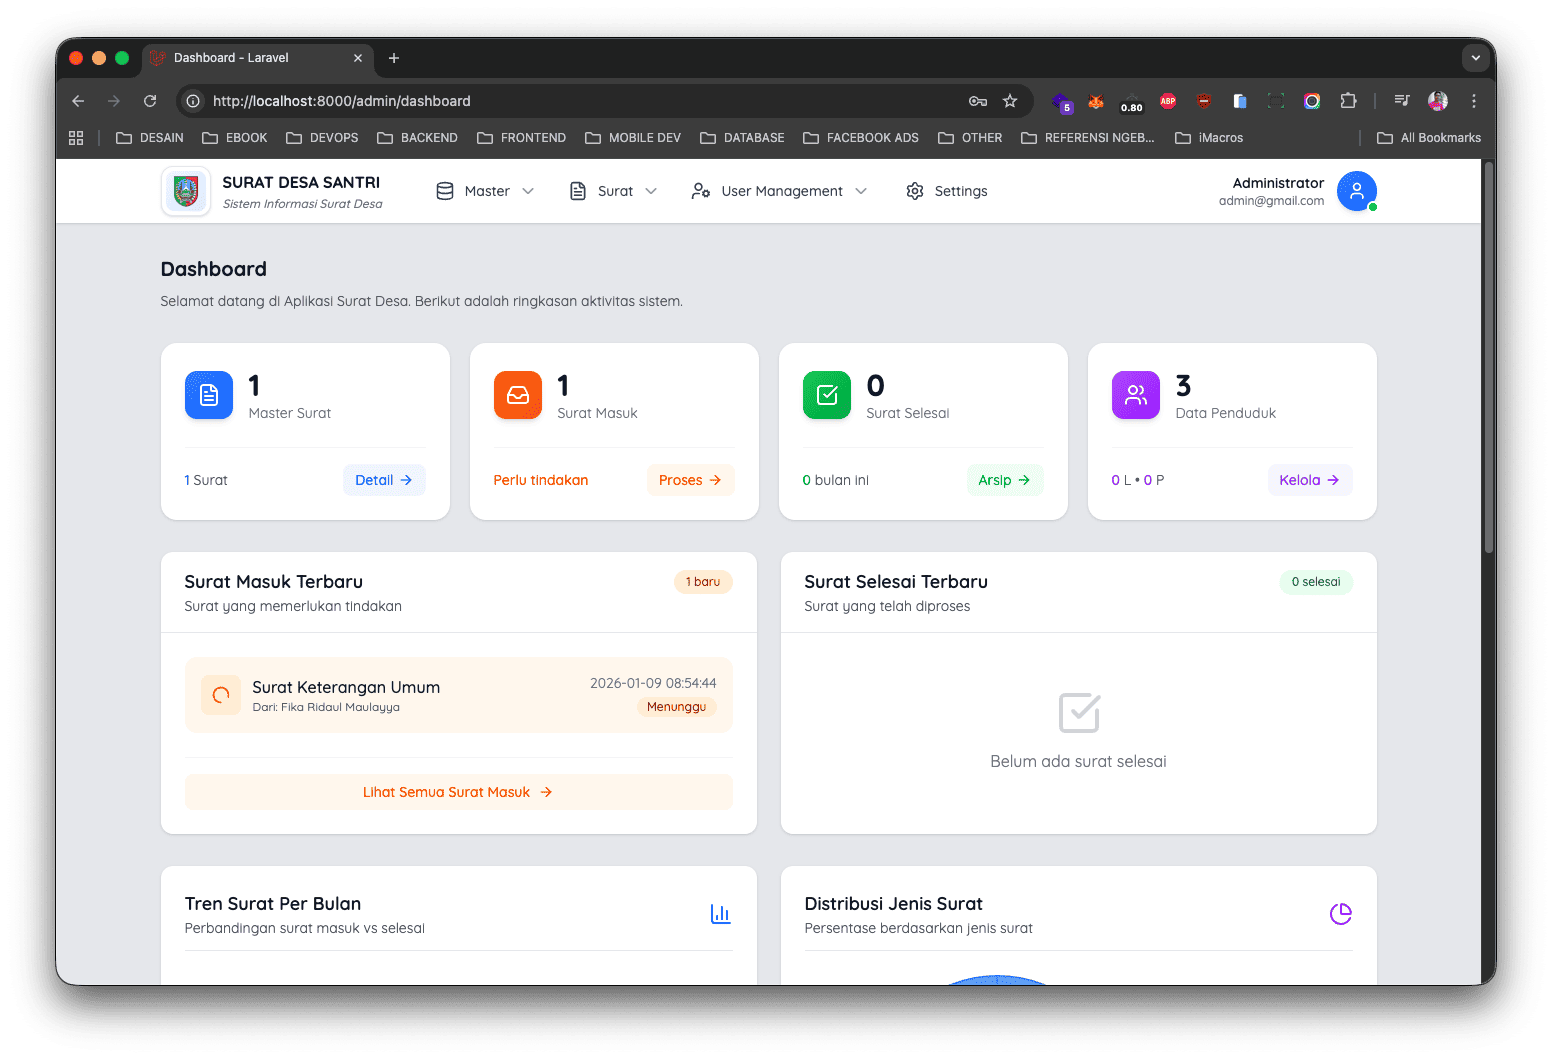
Task: Open the browser extensions puzzle icon
Action: point(1348,101)
